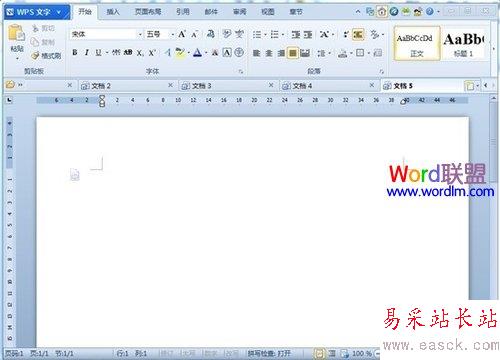The width and height of the screenshot is (500, 360).
Task: Click the Format Painter (格式刷) button
Action: pyautogui.click(x=47, y=56)
